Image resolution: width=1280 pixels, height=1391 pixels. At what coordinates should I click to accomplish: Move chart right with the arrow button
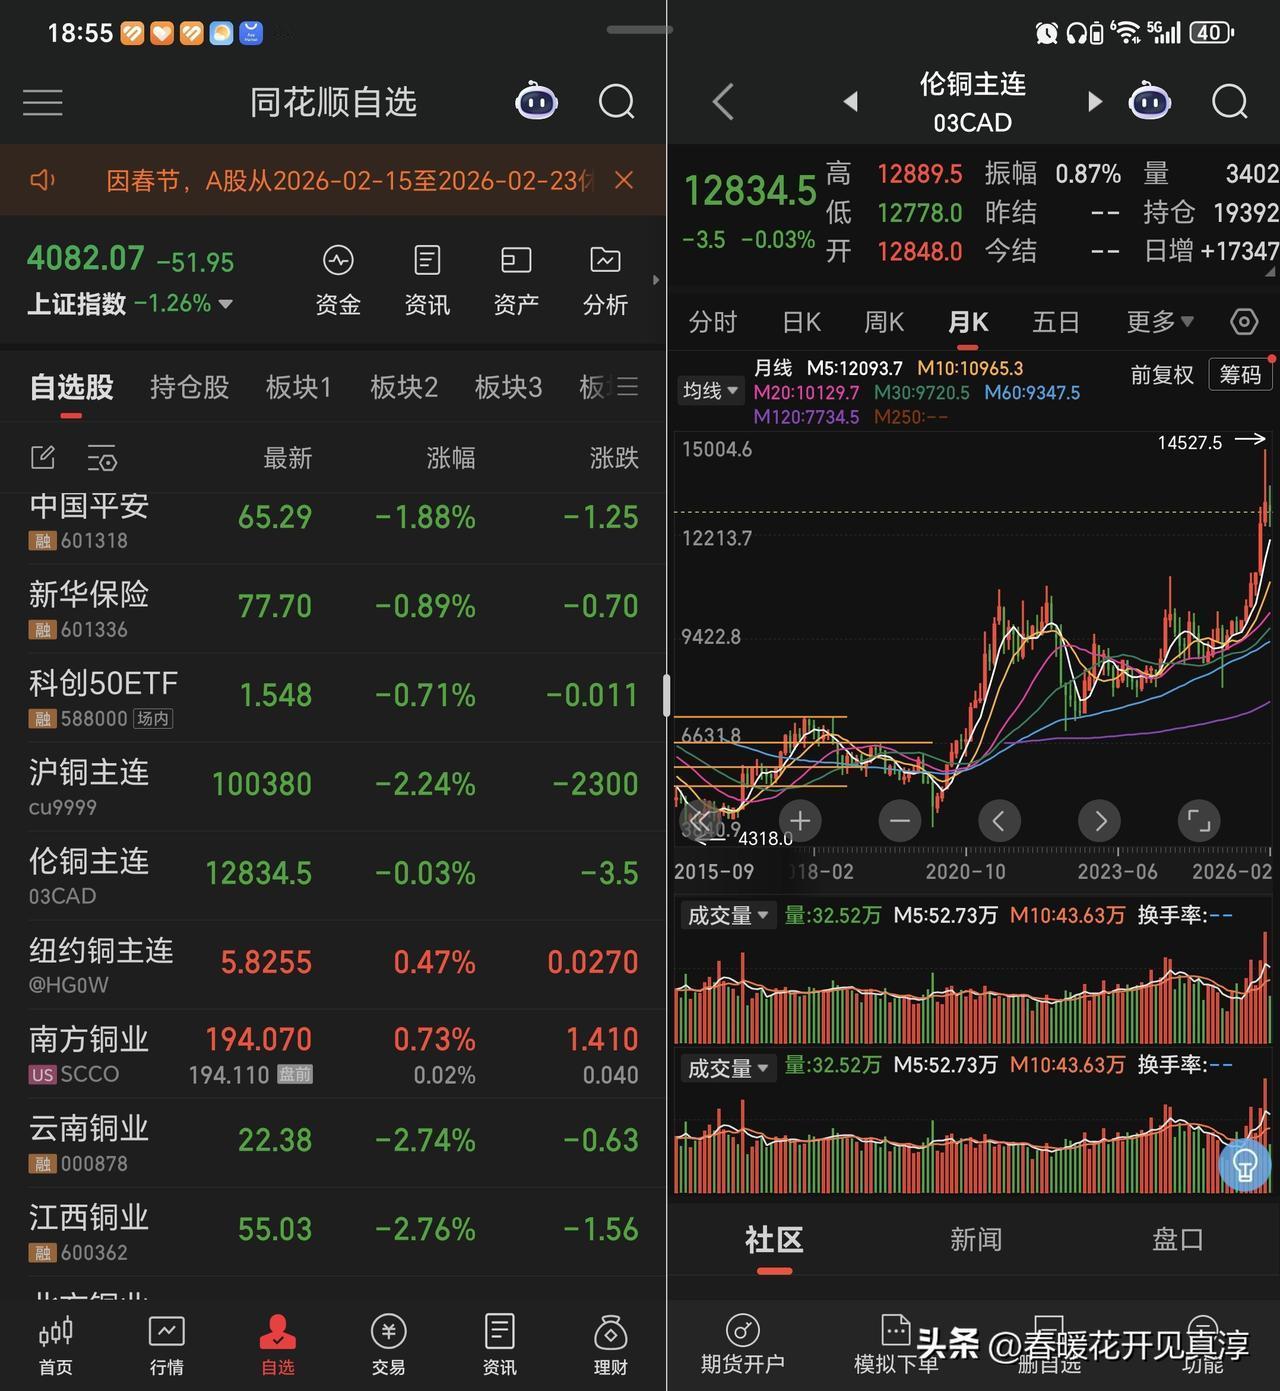[1100, 821]
